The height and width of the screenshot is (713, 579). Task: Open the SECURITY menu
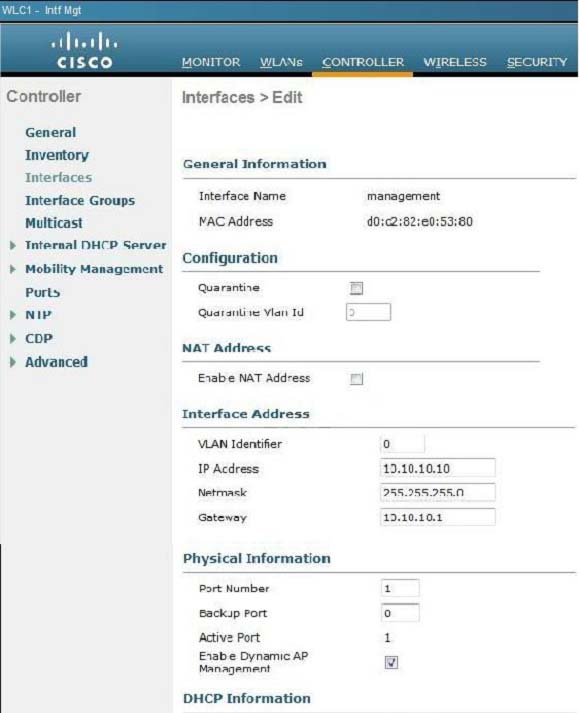pyautogui.click(x=537, y=62)
